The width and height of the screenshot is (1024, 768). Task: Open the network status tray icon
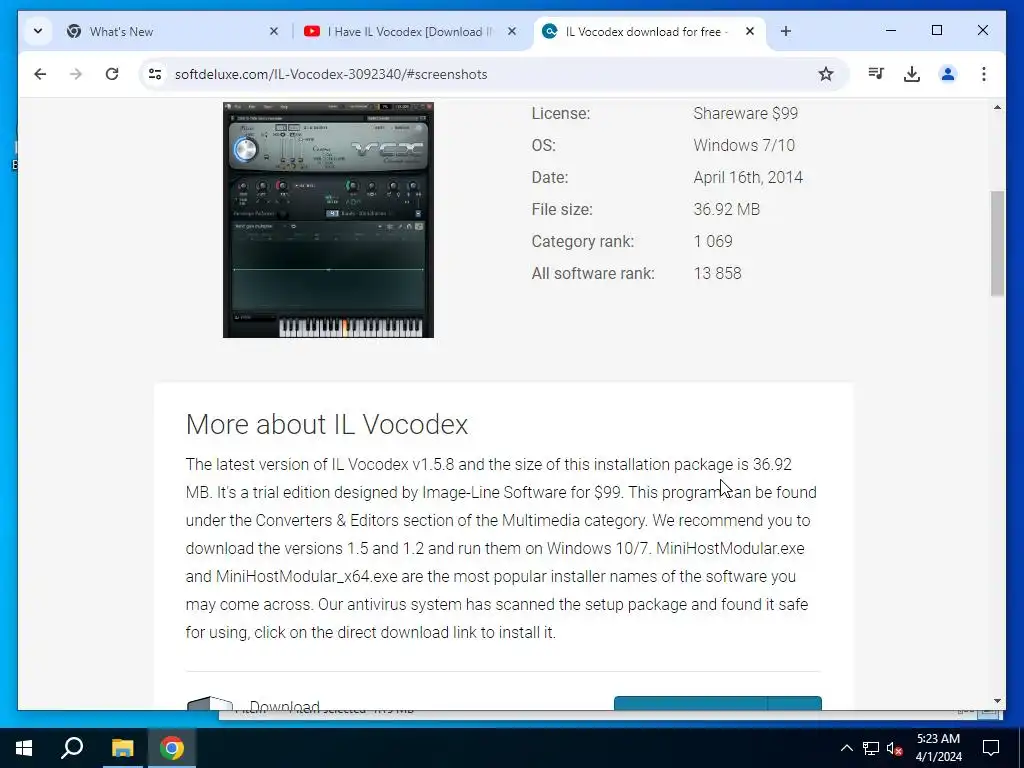(871, 748)
